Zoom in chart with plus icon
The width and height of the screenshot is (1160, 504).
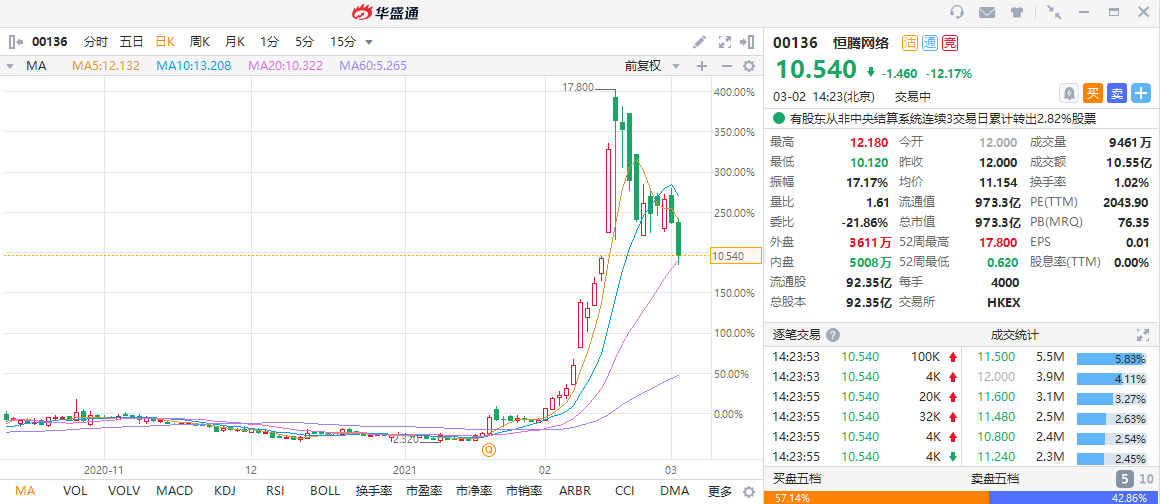(x=701, y=66)
